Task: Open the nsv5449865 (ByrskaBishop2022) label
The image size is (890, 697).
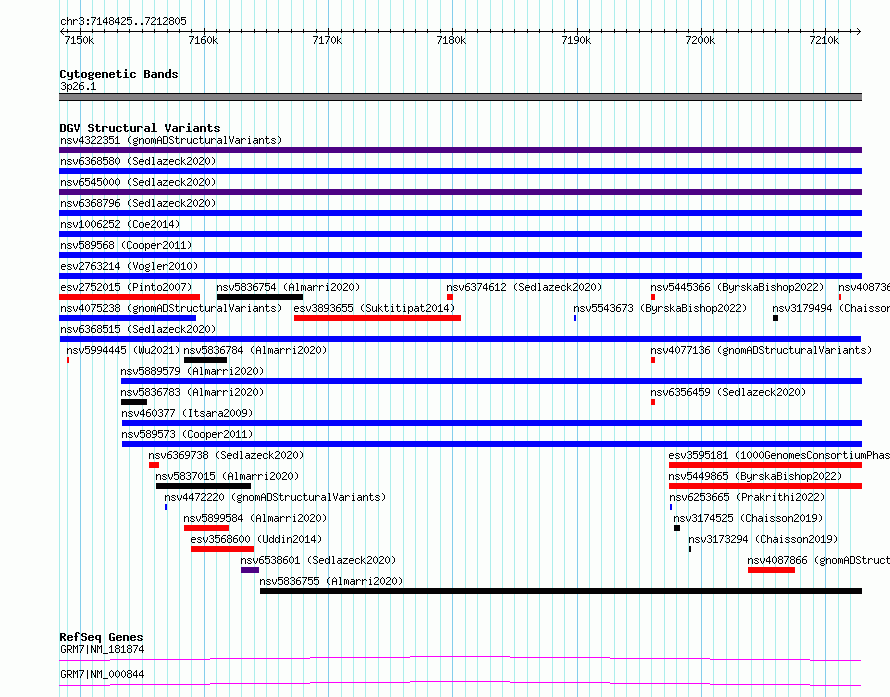Action: pos(755,476)
